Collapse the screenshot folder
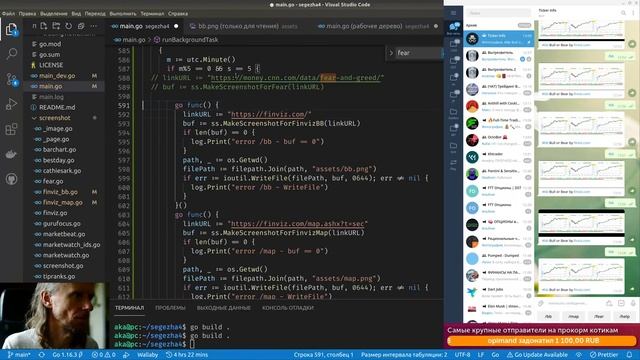 (54, 118)
